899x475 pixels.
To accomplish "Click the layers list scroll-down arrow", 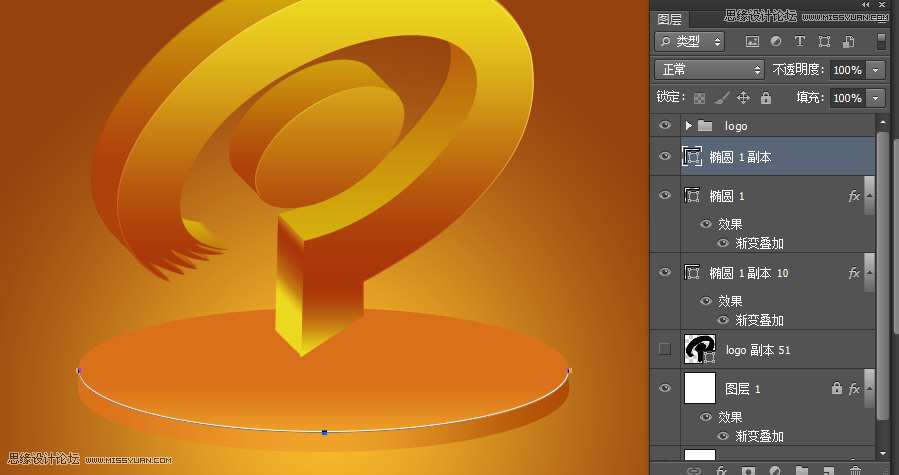I will [883, 454].
